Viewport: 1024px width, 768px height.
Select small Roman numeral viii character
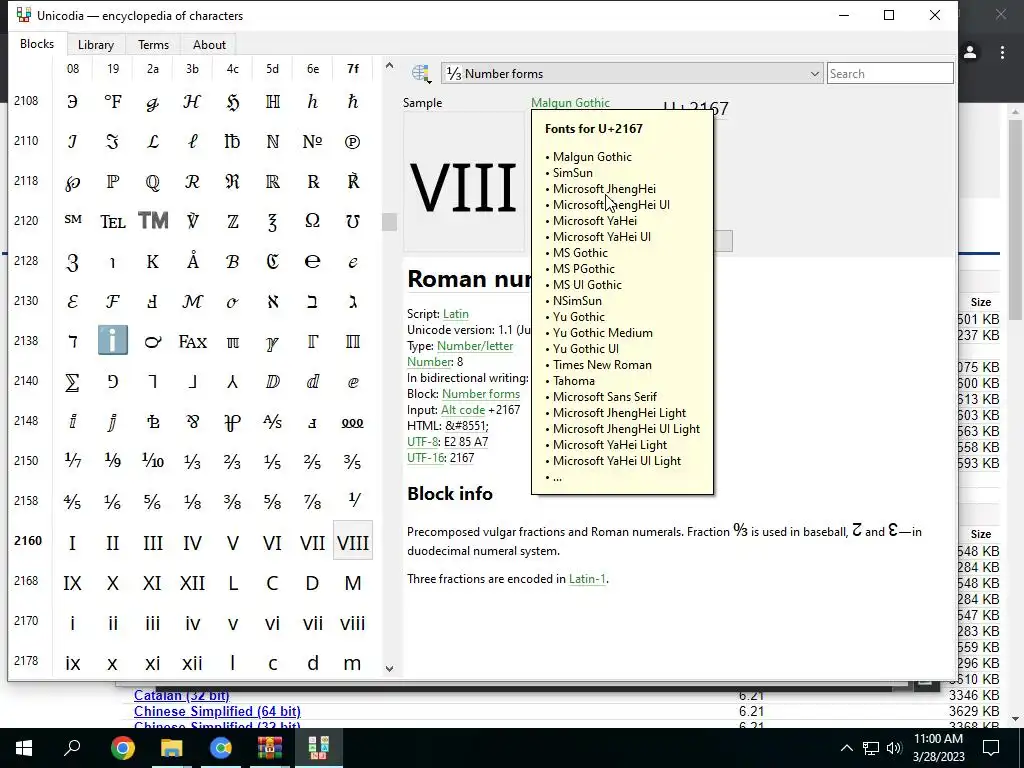pos(353,623)
